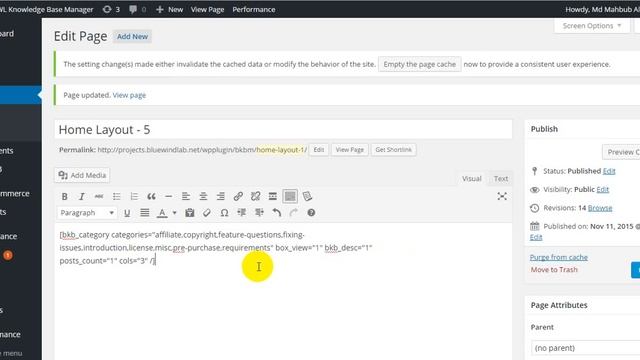
Task: Insert a bulleted list
Action: pos(117,196)
